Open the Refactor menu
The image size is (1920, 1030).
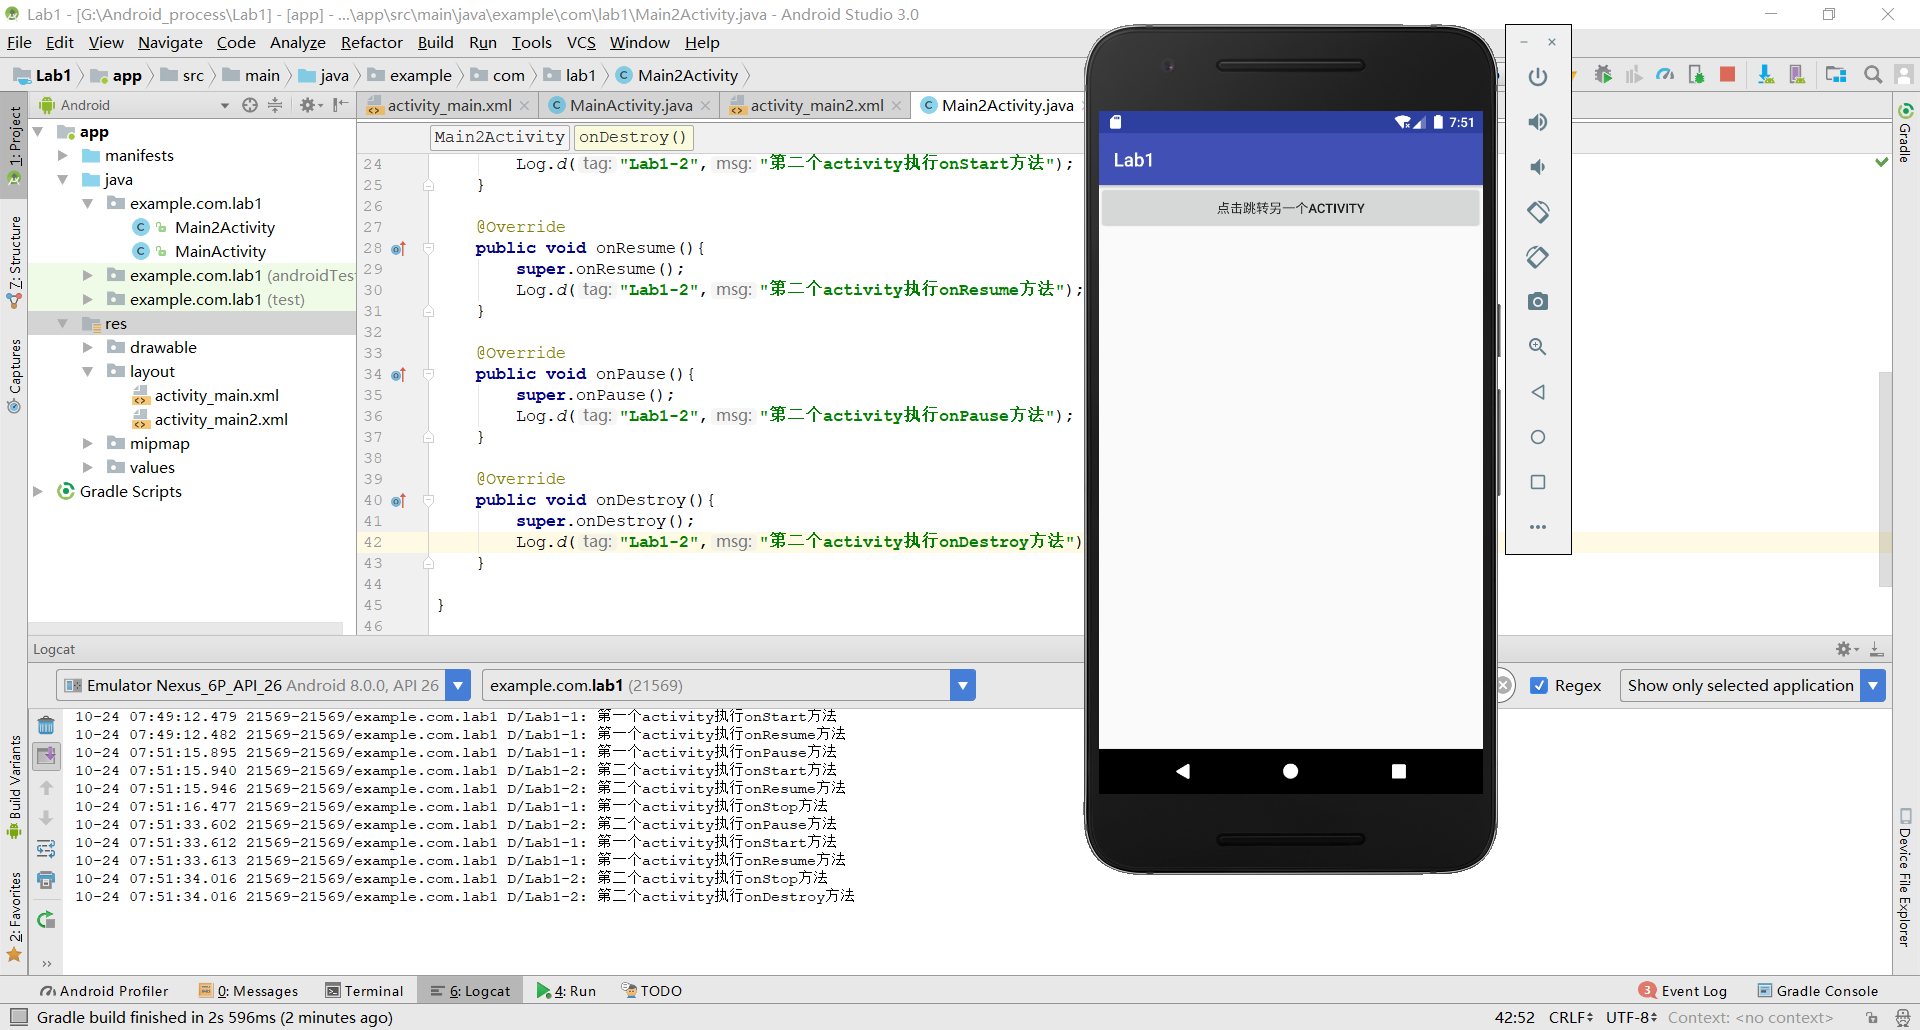point(371,42)
